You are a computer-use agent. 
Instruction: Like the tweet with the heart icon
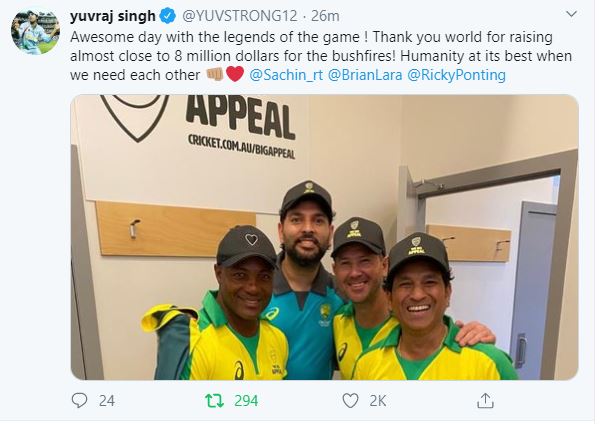tap(350, 401)
